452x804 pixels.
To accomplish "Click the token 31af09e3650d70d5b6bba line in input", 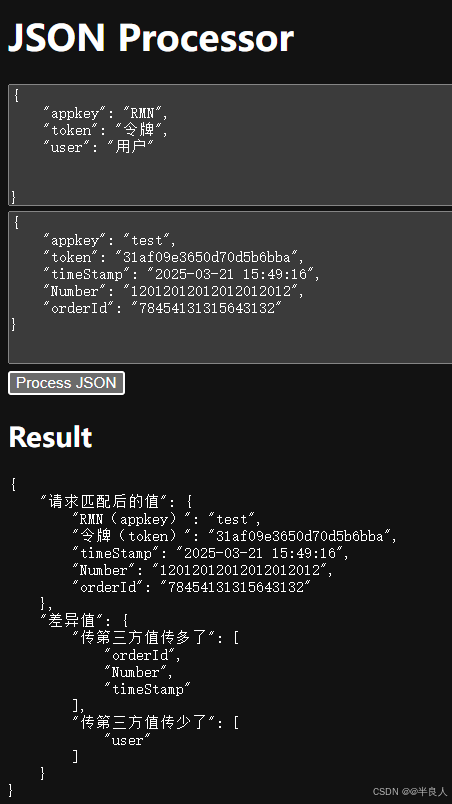I will 174,257.
